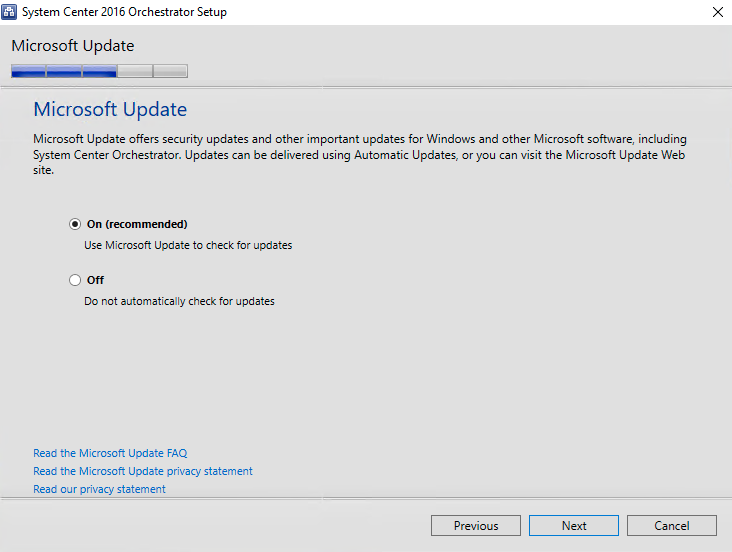Click the first filled progress step segment

point(28,71)
